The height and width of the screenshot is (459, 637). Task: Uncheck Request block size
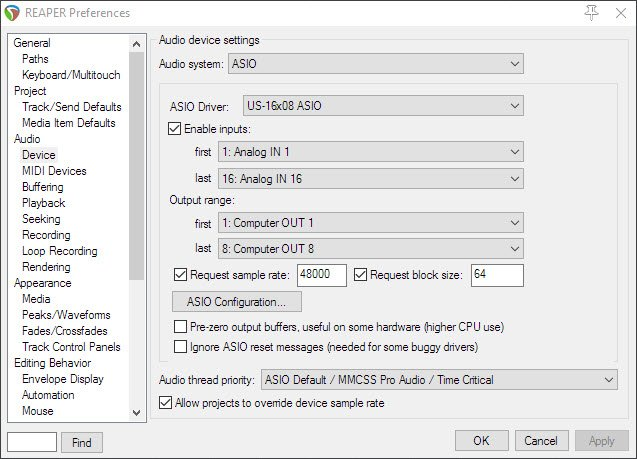click(360, 275)
